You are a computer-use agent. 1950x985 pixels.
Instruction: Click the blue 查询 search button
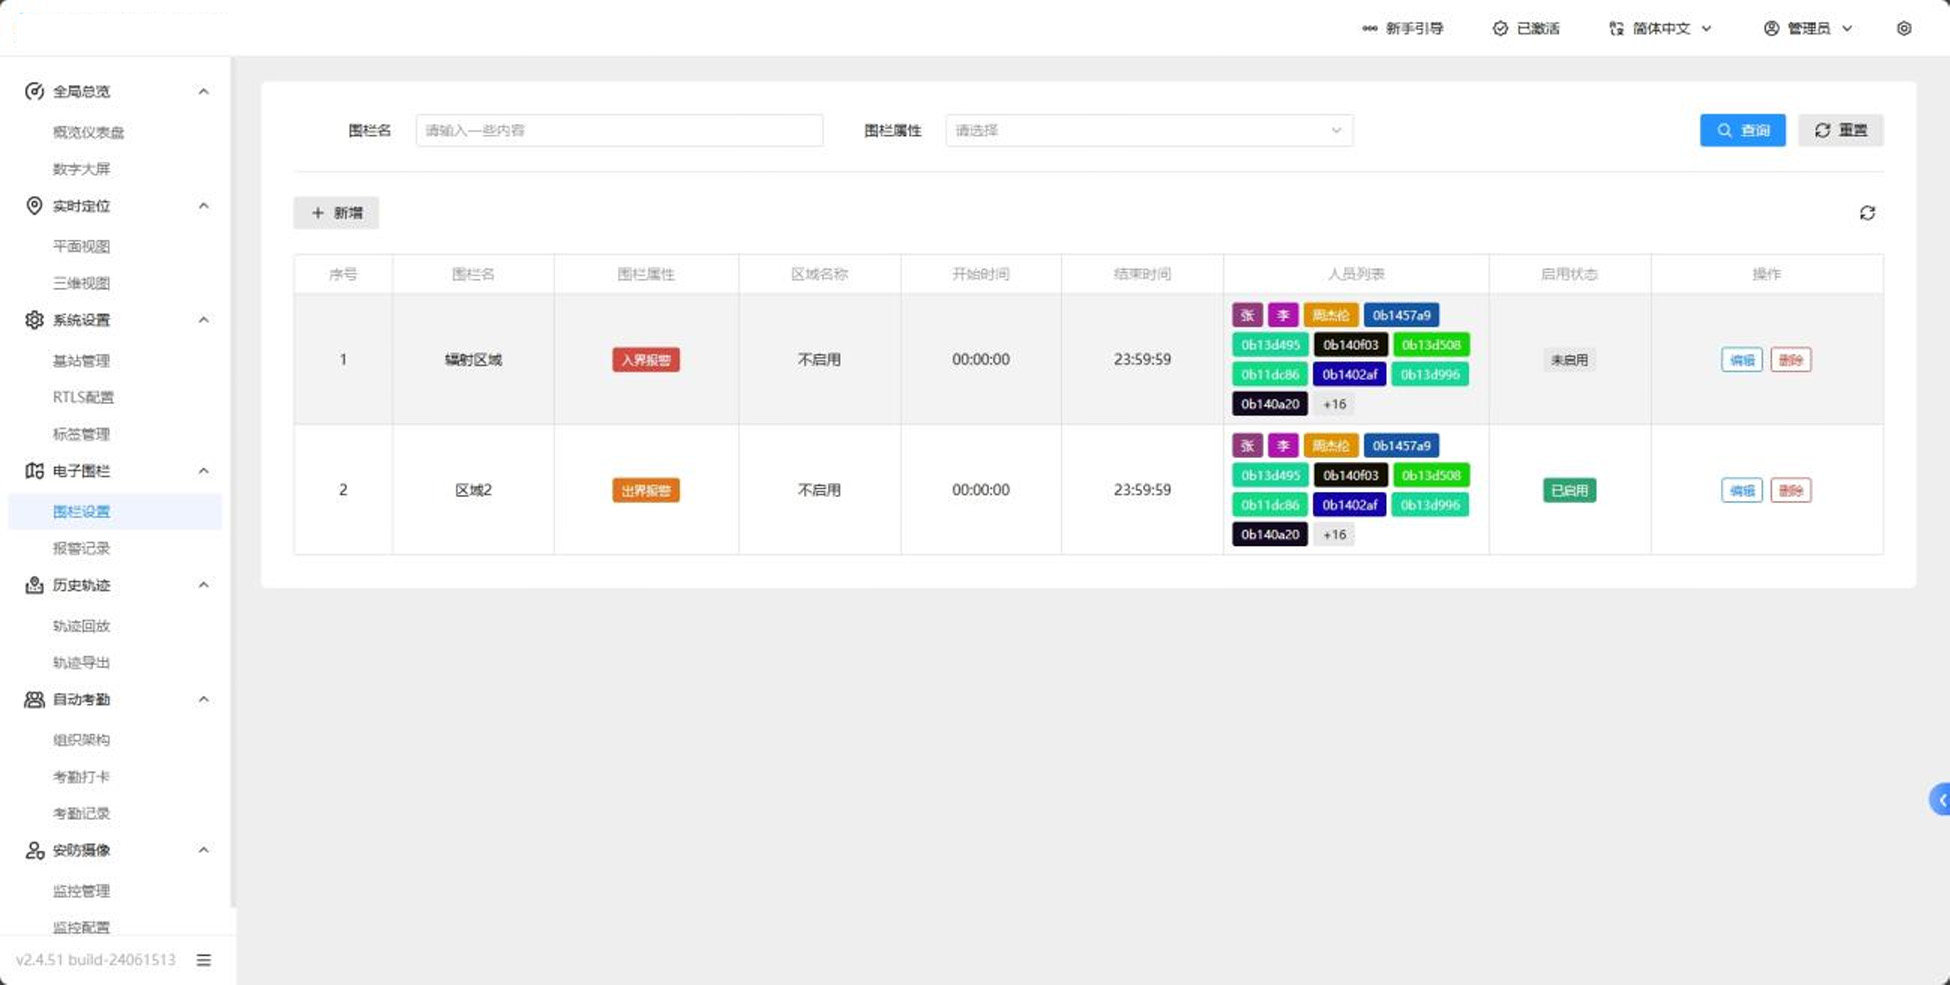coord(1742,130)
